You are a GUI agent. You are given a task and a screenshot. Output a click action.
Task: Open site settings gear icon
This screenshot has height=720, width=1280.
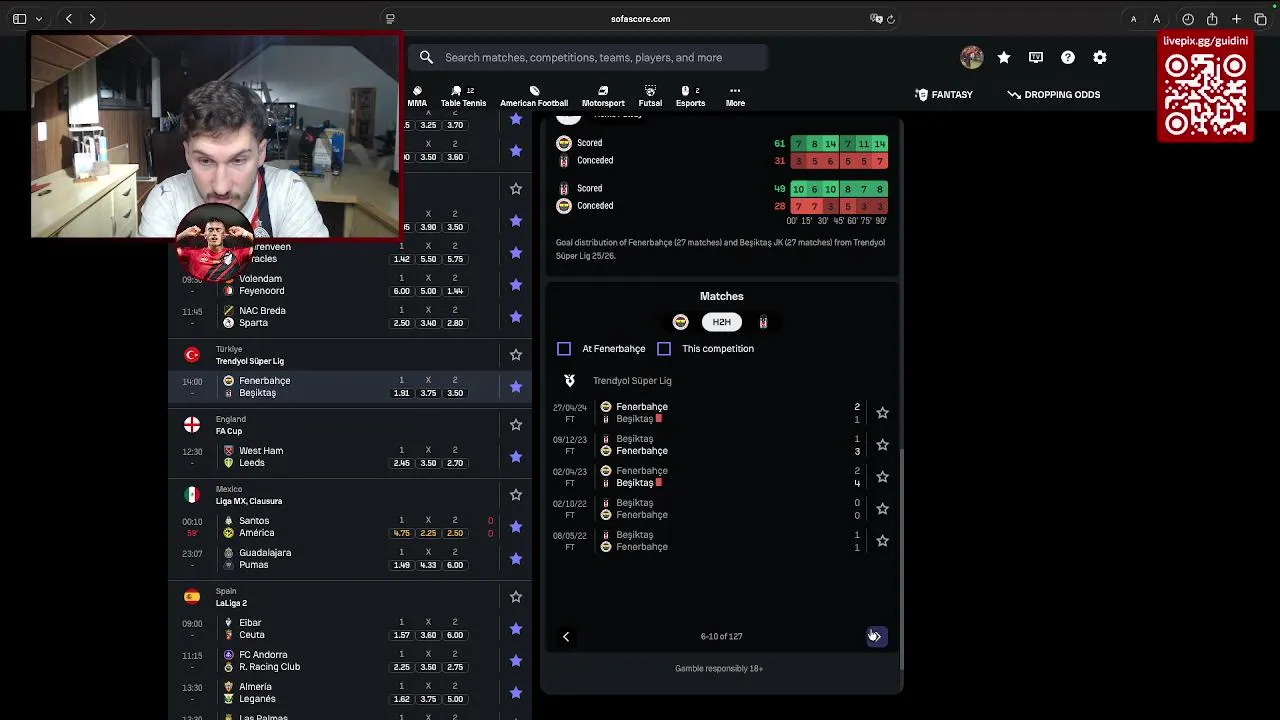pos(1100,58)
